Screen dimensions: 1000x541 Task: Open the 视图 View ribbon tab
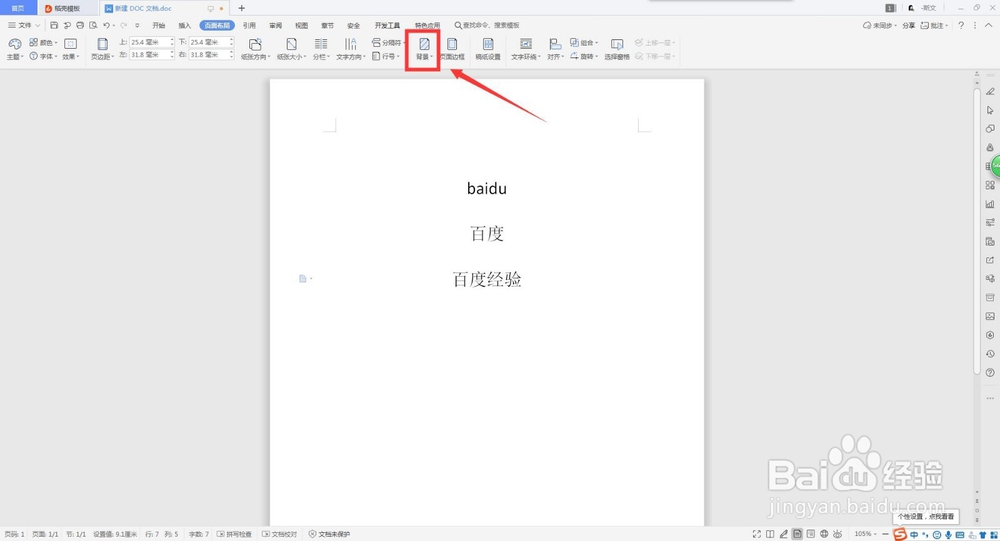click(x=301, y=26)
